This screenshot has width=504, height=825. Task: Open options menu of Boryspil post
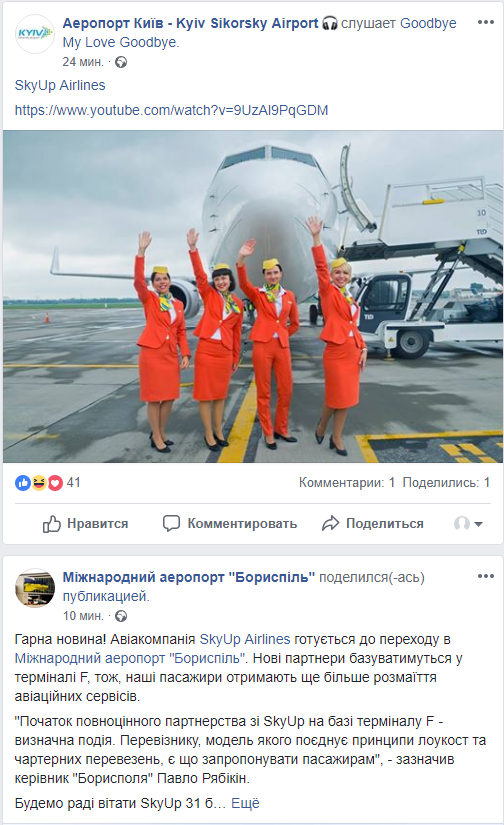[x=485, y=577]
